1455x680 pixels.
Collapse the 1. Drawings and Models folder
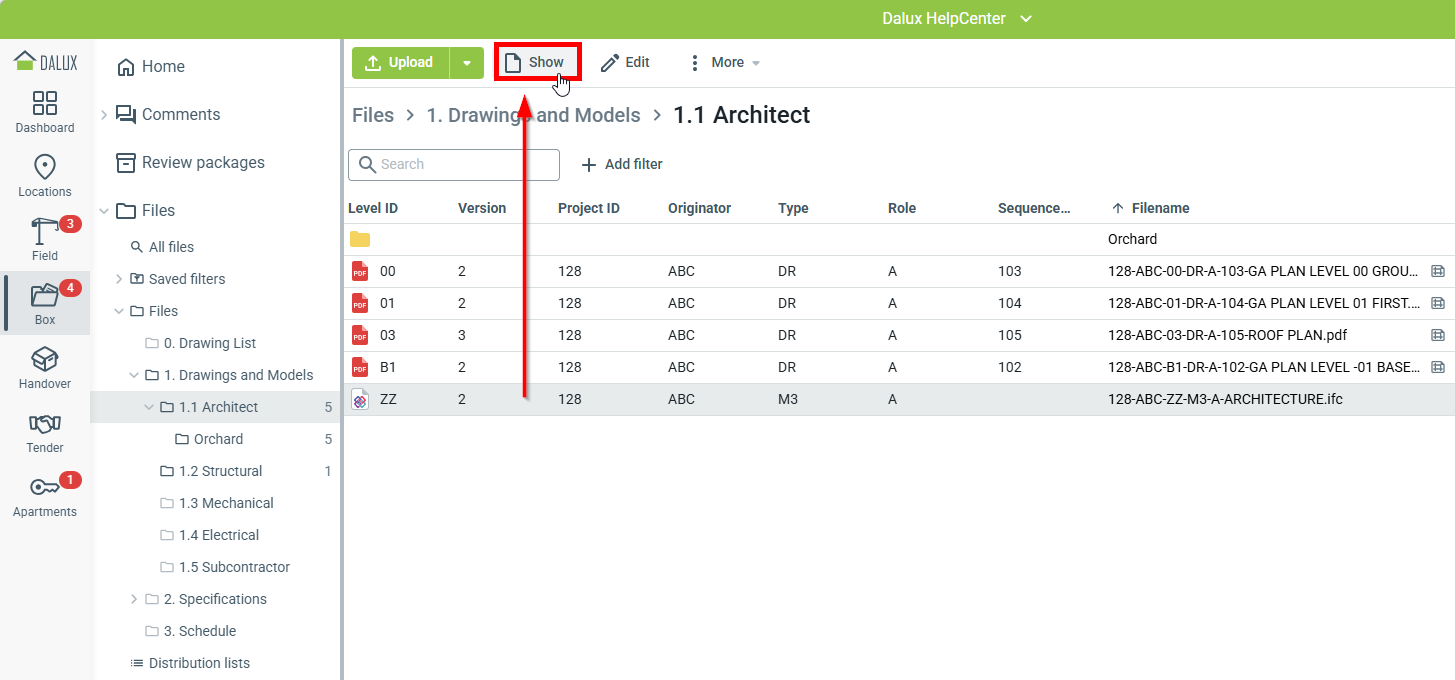pyautogui.click(x=134, y=375)
